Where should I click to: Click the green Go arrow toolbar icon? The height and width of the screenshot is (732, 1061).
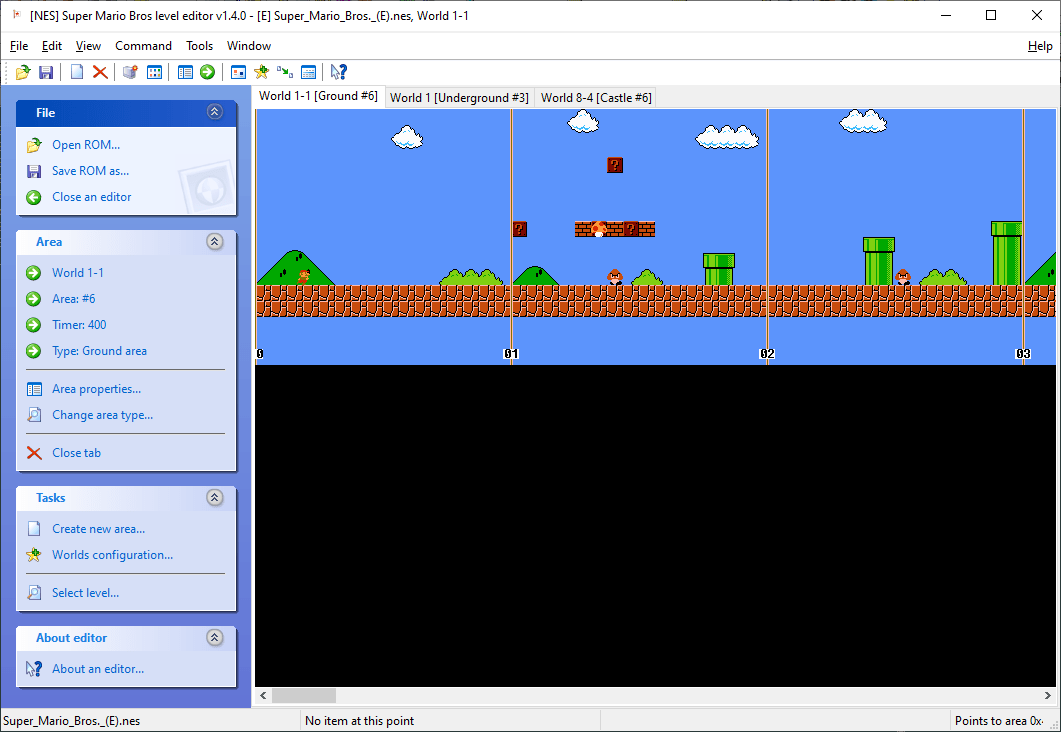[207, 72]
